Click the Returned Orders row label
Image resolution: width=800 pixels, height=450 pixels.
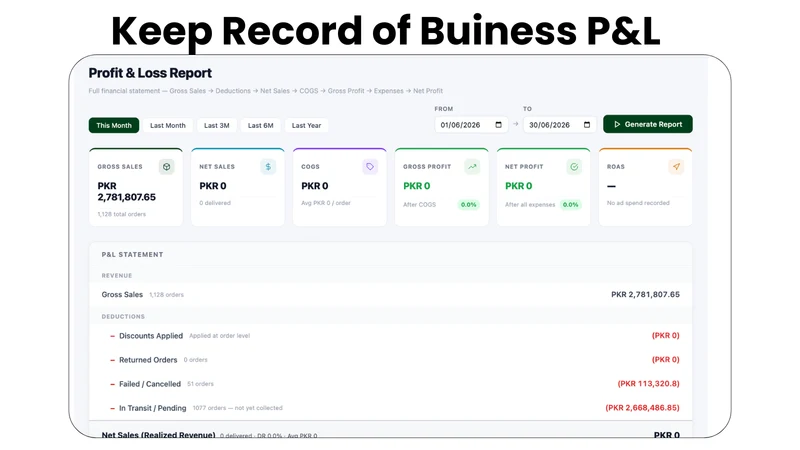[x=148, y=360]
